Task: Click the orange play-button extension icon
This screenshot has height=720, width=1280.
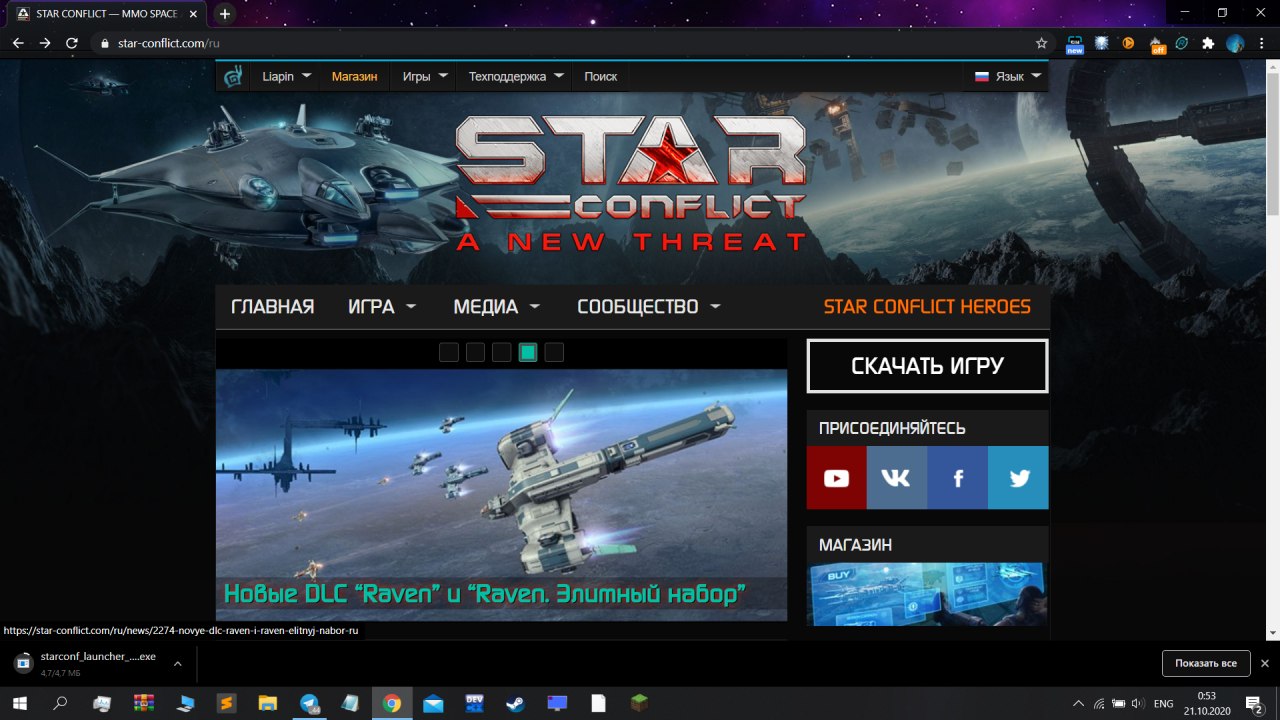Action: coord(1129,43)
